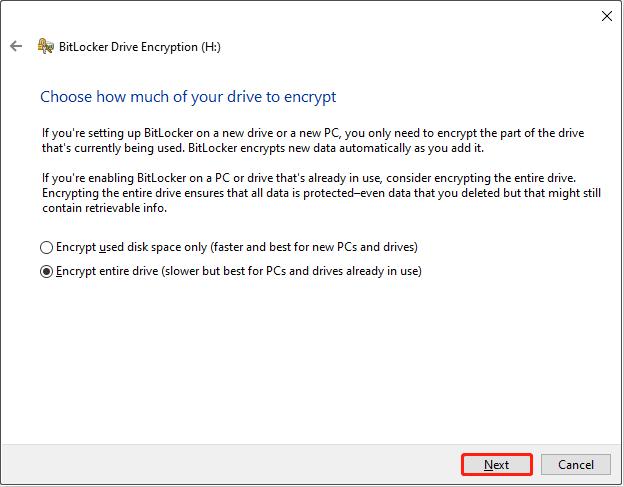Click the Next button
This screenshot has width=624, height=487.
point(497,464)
